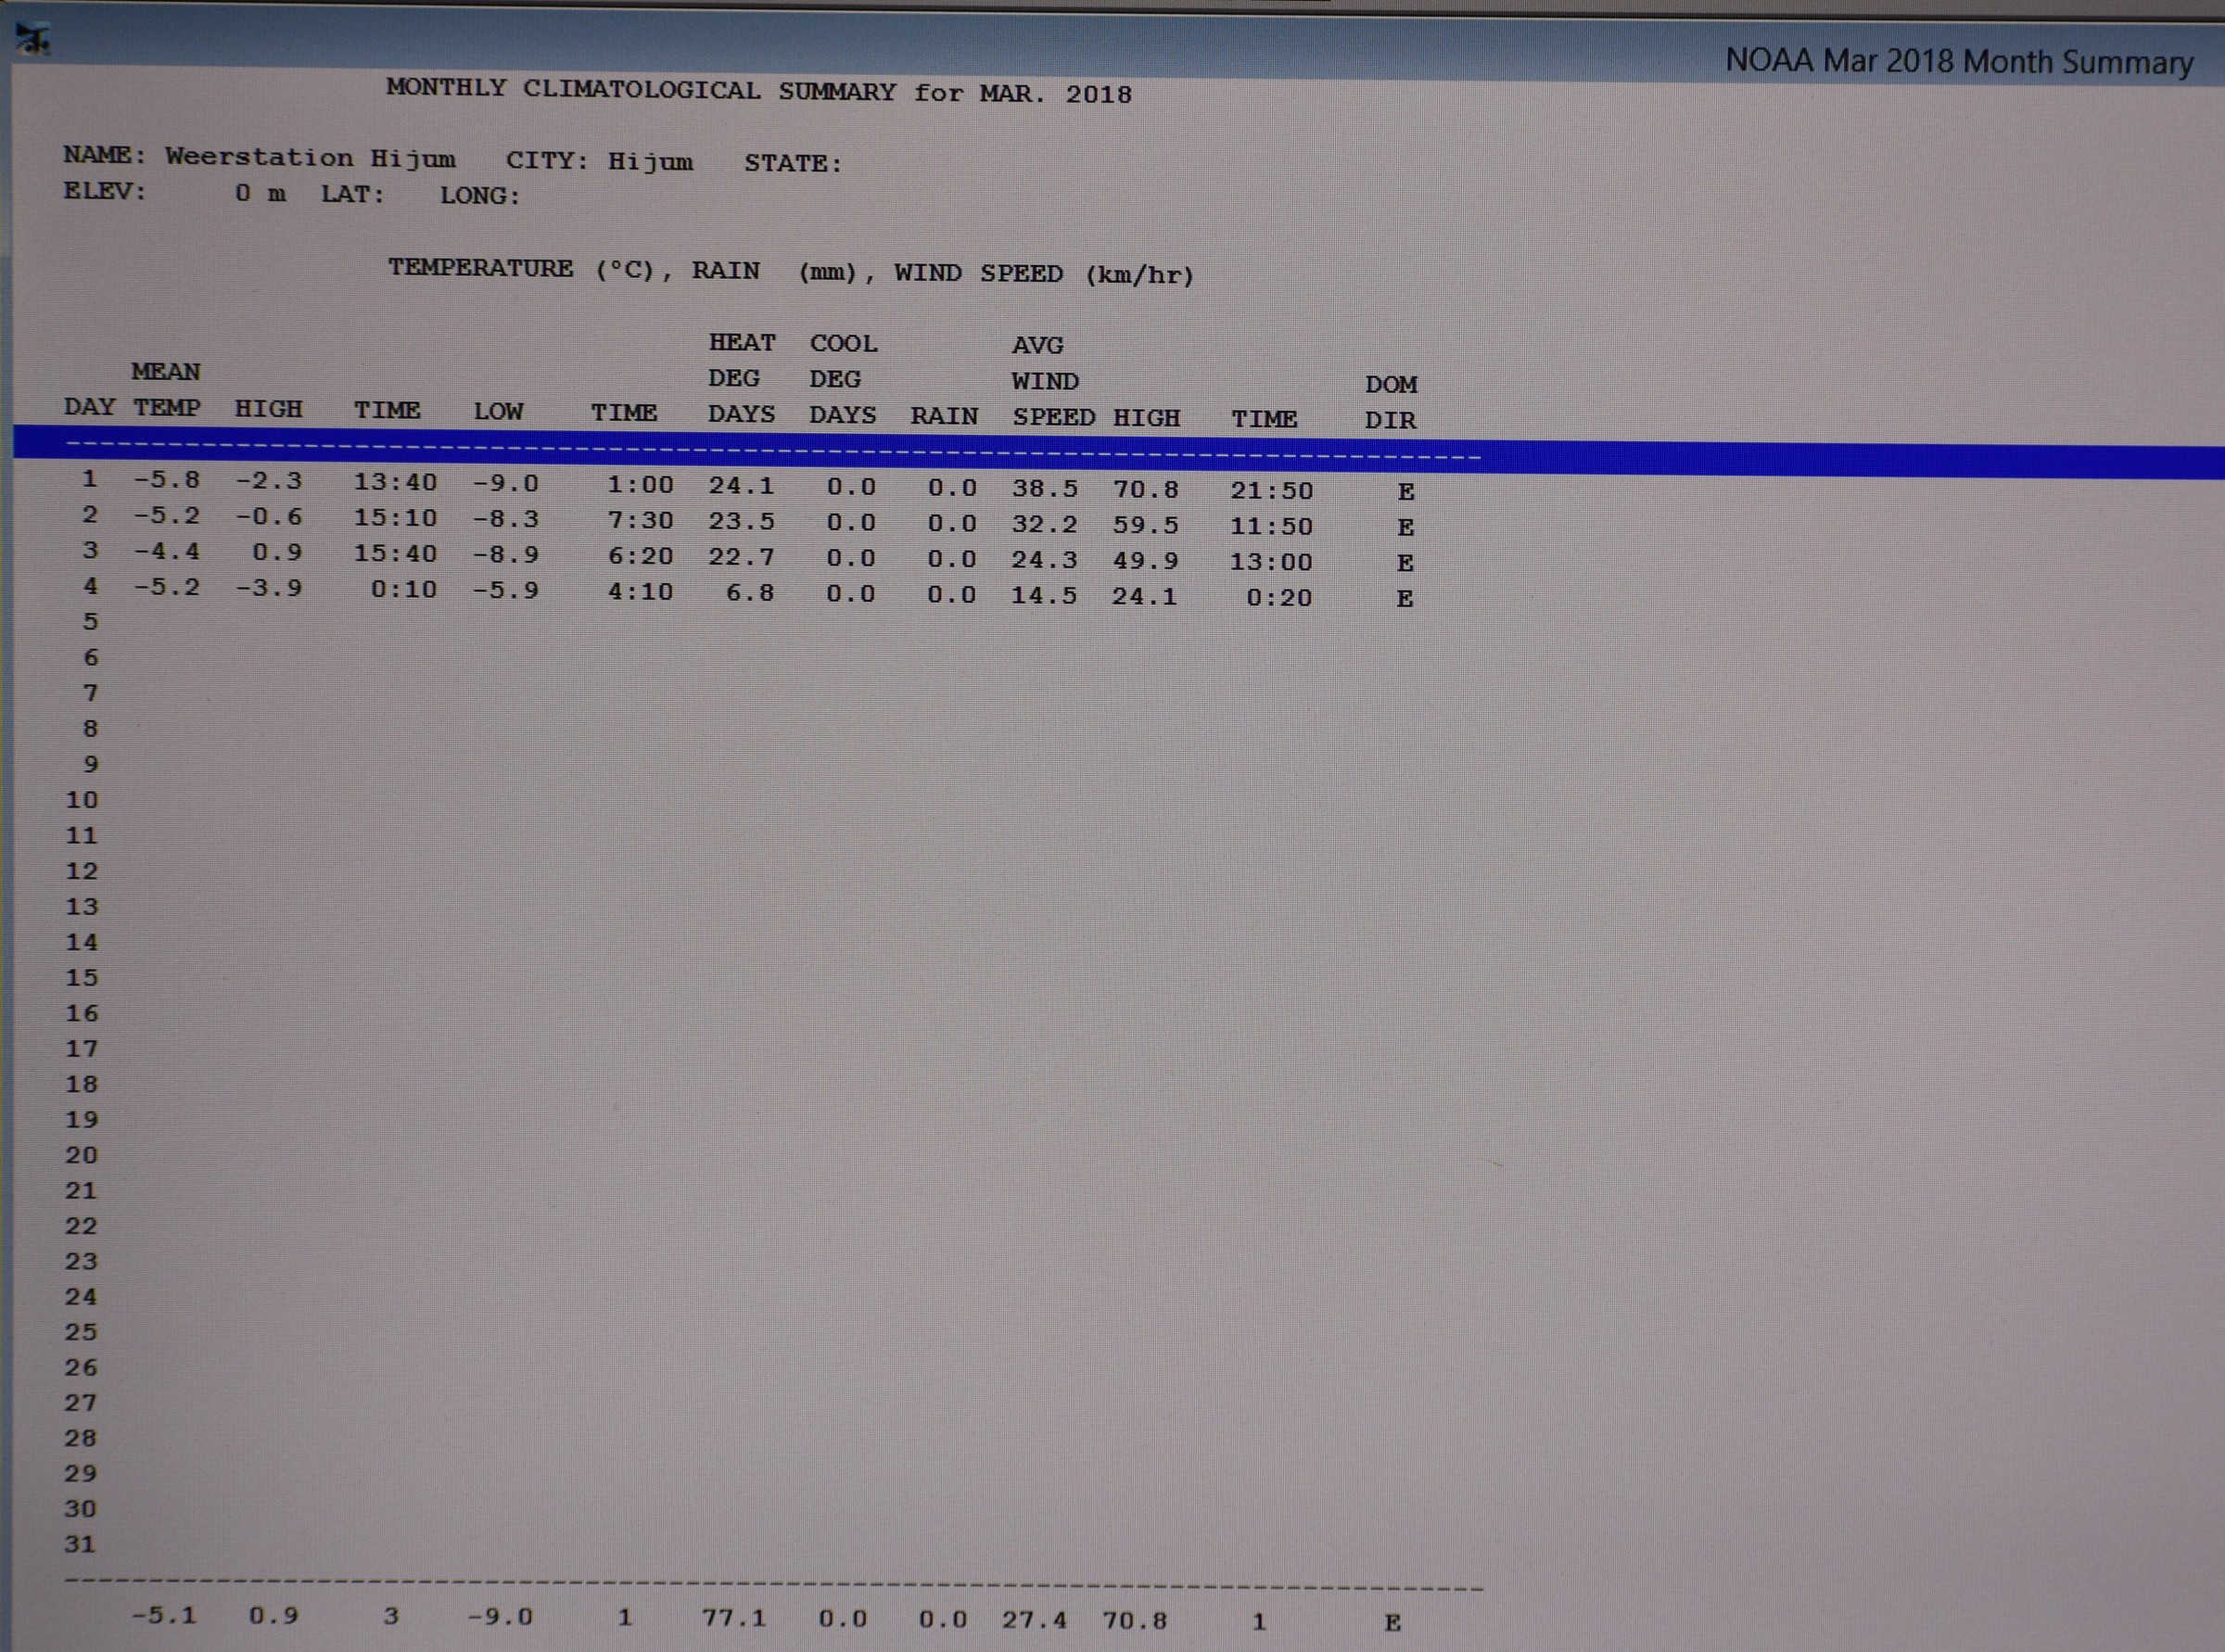Viewport: 2225px width, 1652px height.
Task: Click heat degree days '23.5'
Action: [x=741, y=522]
